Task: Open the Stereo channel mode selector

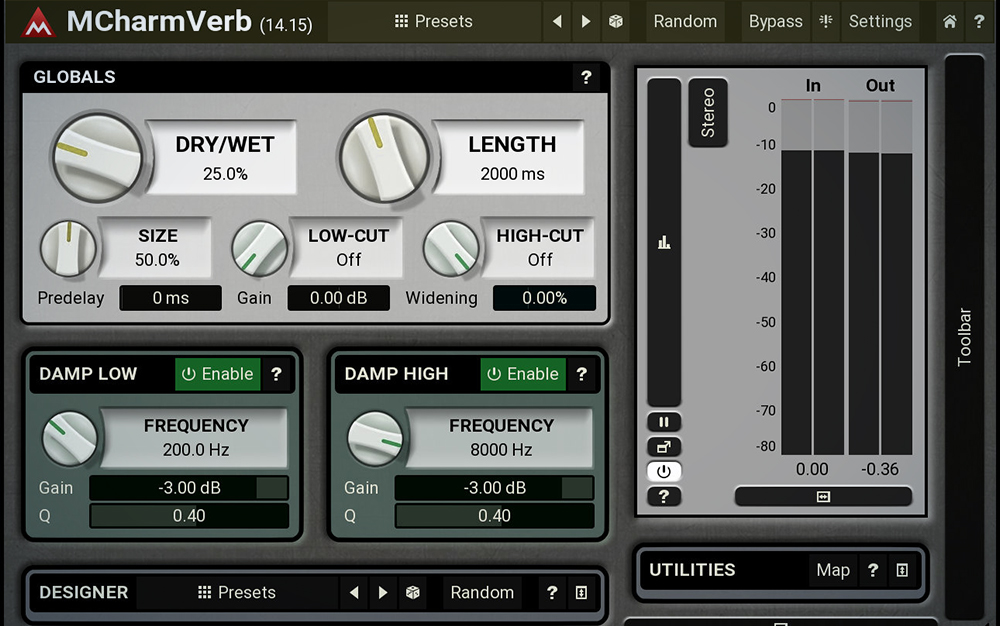Action: click(x=708, y=112)
